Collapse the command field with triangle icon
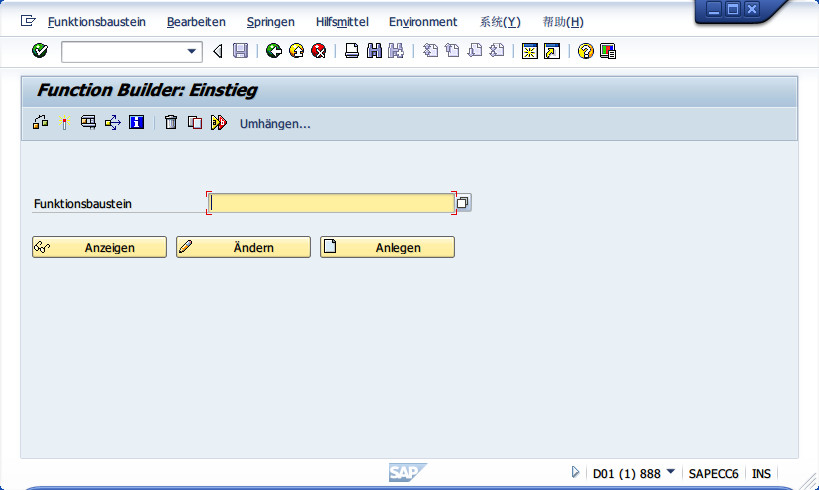The image size is (819, 490). (x=218, y=51)
